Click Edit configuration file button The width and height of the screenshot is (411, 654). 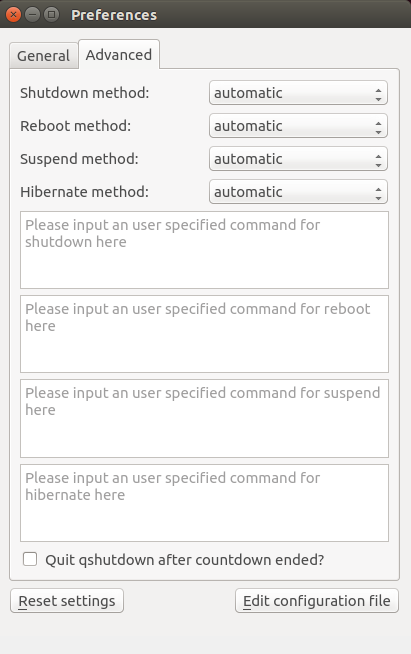[317, 601]
